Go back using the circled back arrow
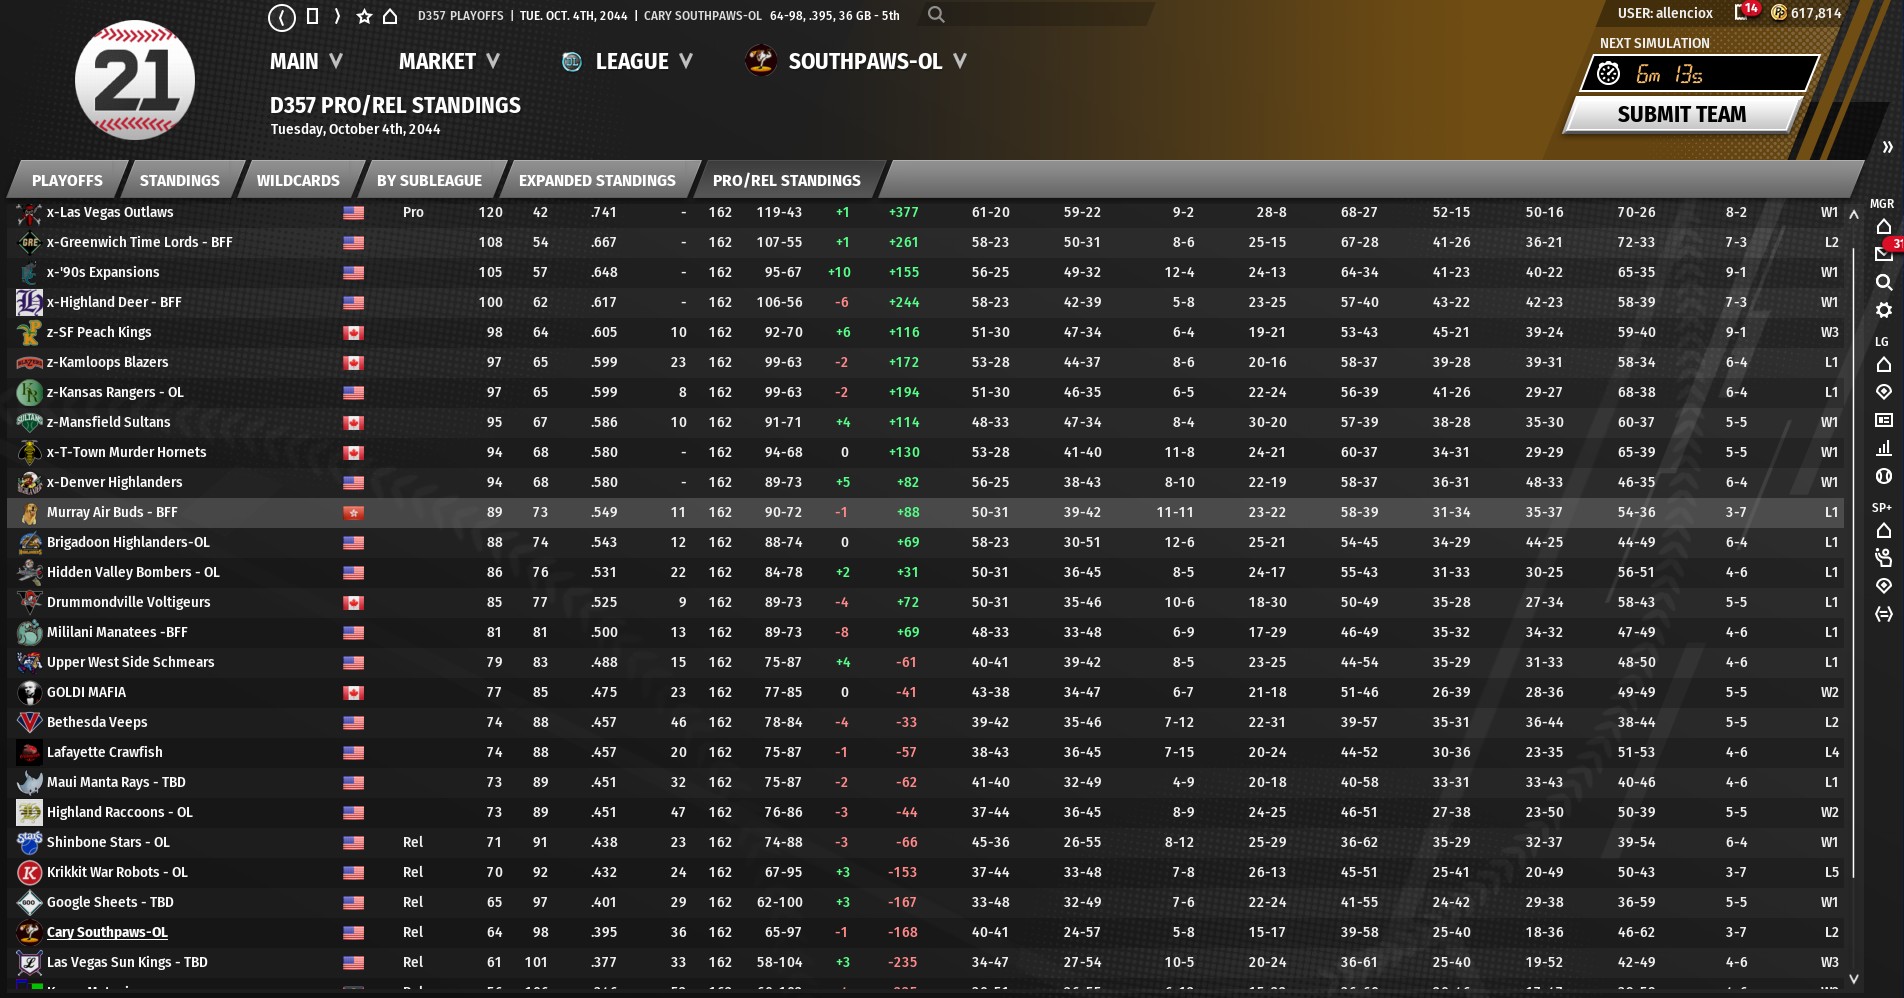Viewport: 1904px width, 998px height. (282, 17)
